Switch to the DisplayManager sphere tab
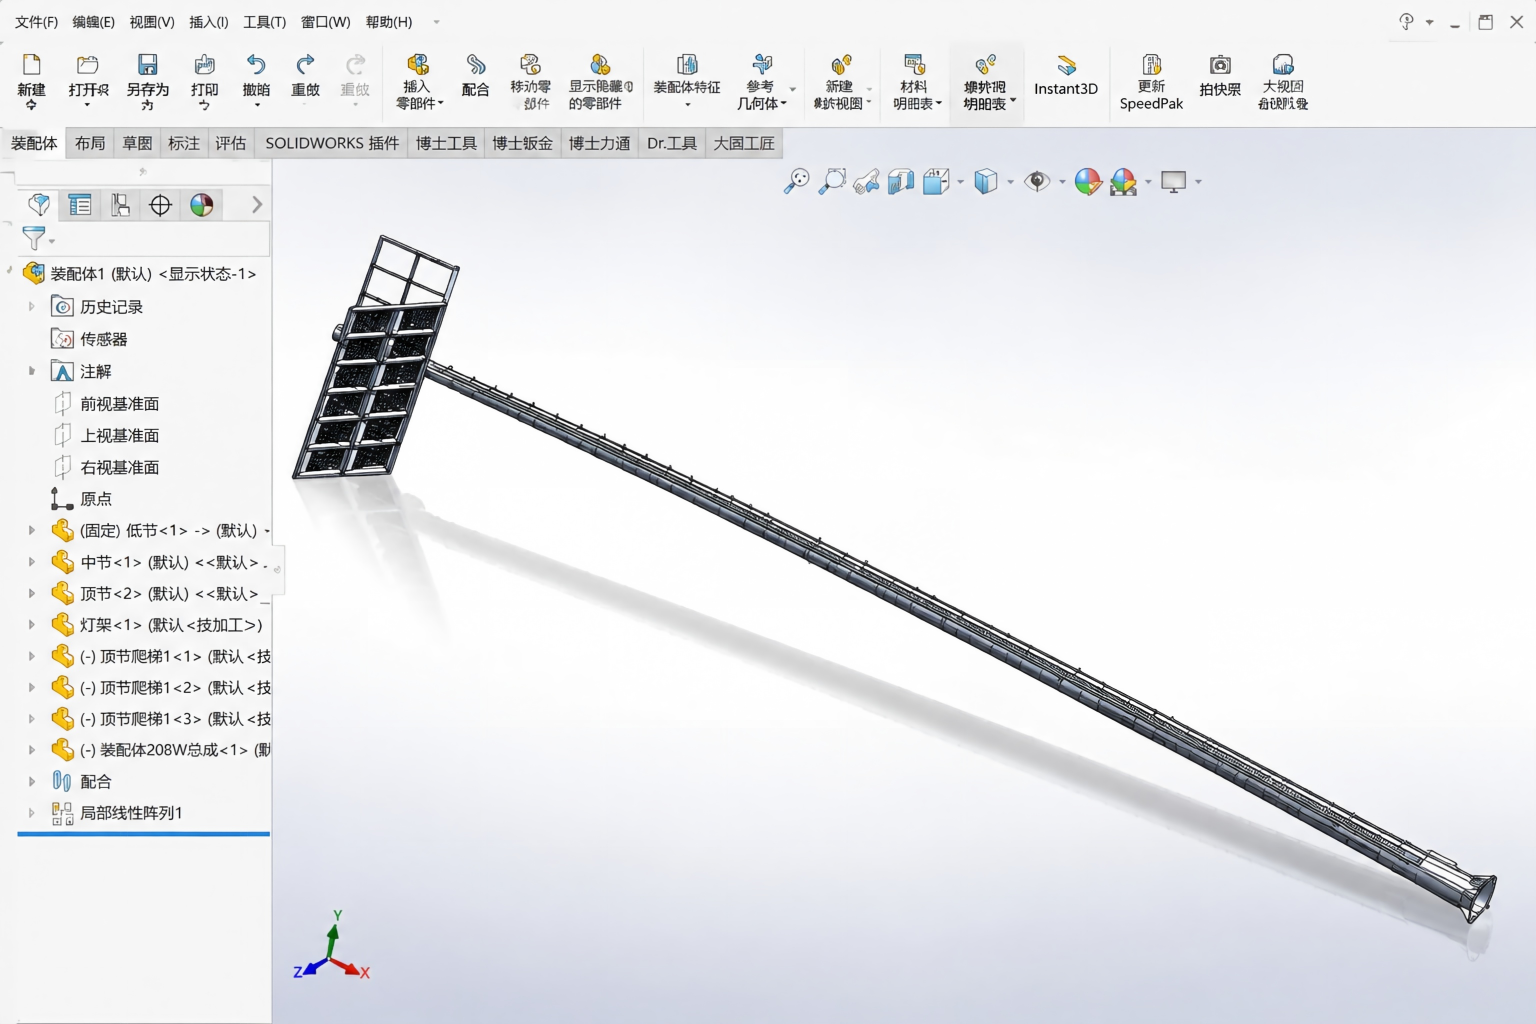The height and width of the screenshot is (1024, 1536). pyautogui.click(x=201, y=205)
